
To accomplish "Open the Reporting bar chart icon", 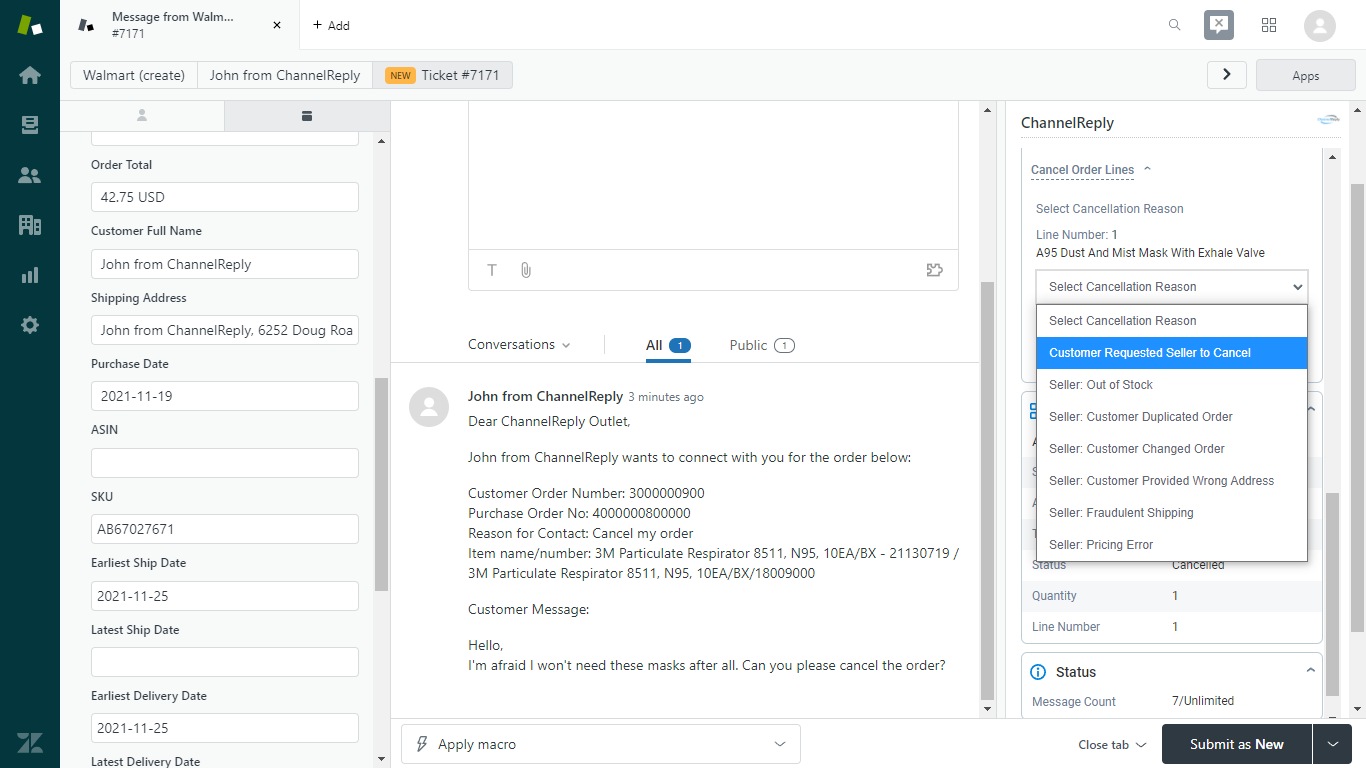I will (x=30, y=275).
